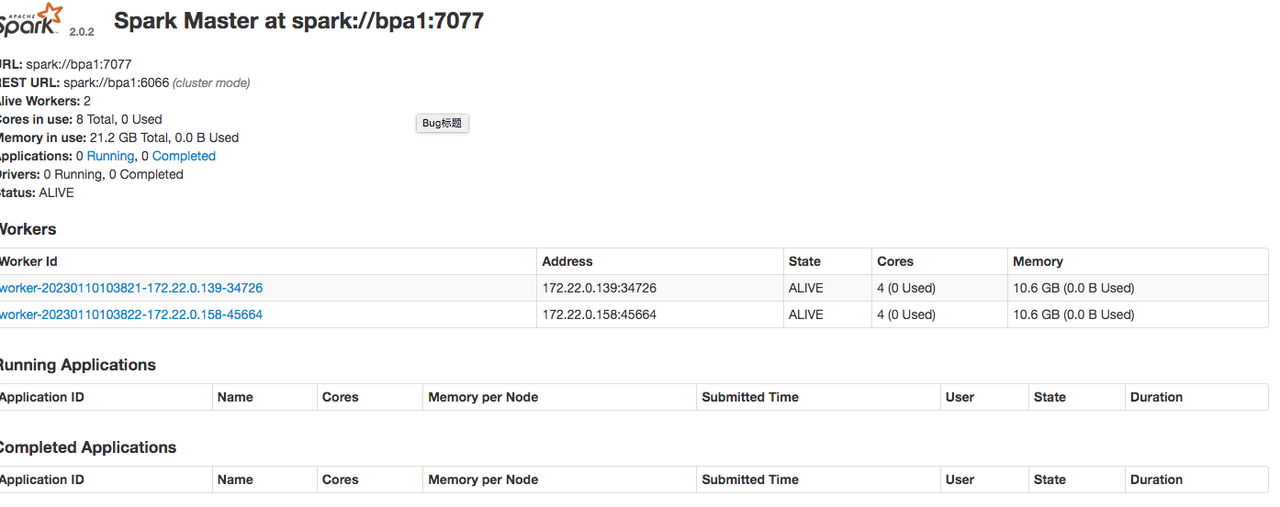Sort Running Applications by Application ID
Viewport: 1280px width, 507px height.
[42, 397]
